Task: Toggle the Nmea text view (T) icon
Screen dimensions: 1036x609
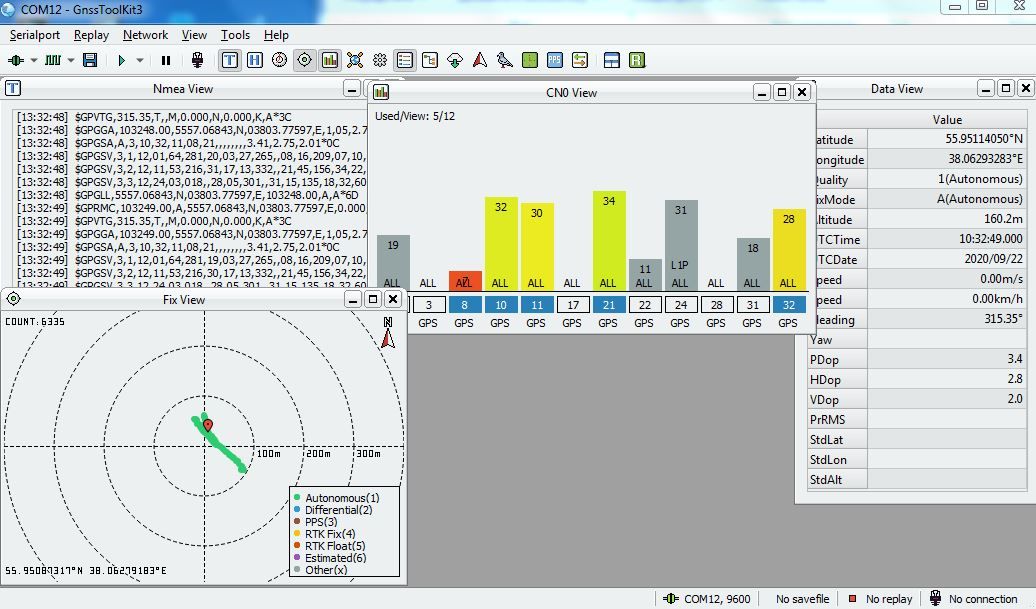Action: [x=230, y=60]
